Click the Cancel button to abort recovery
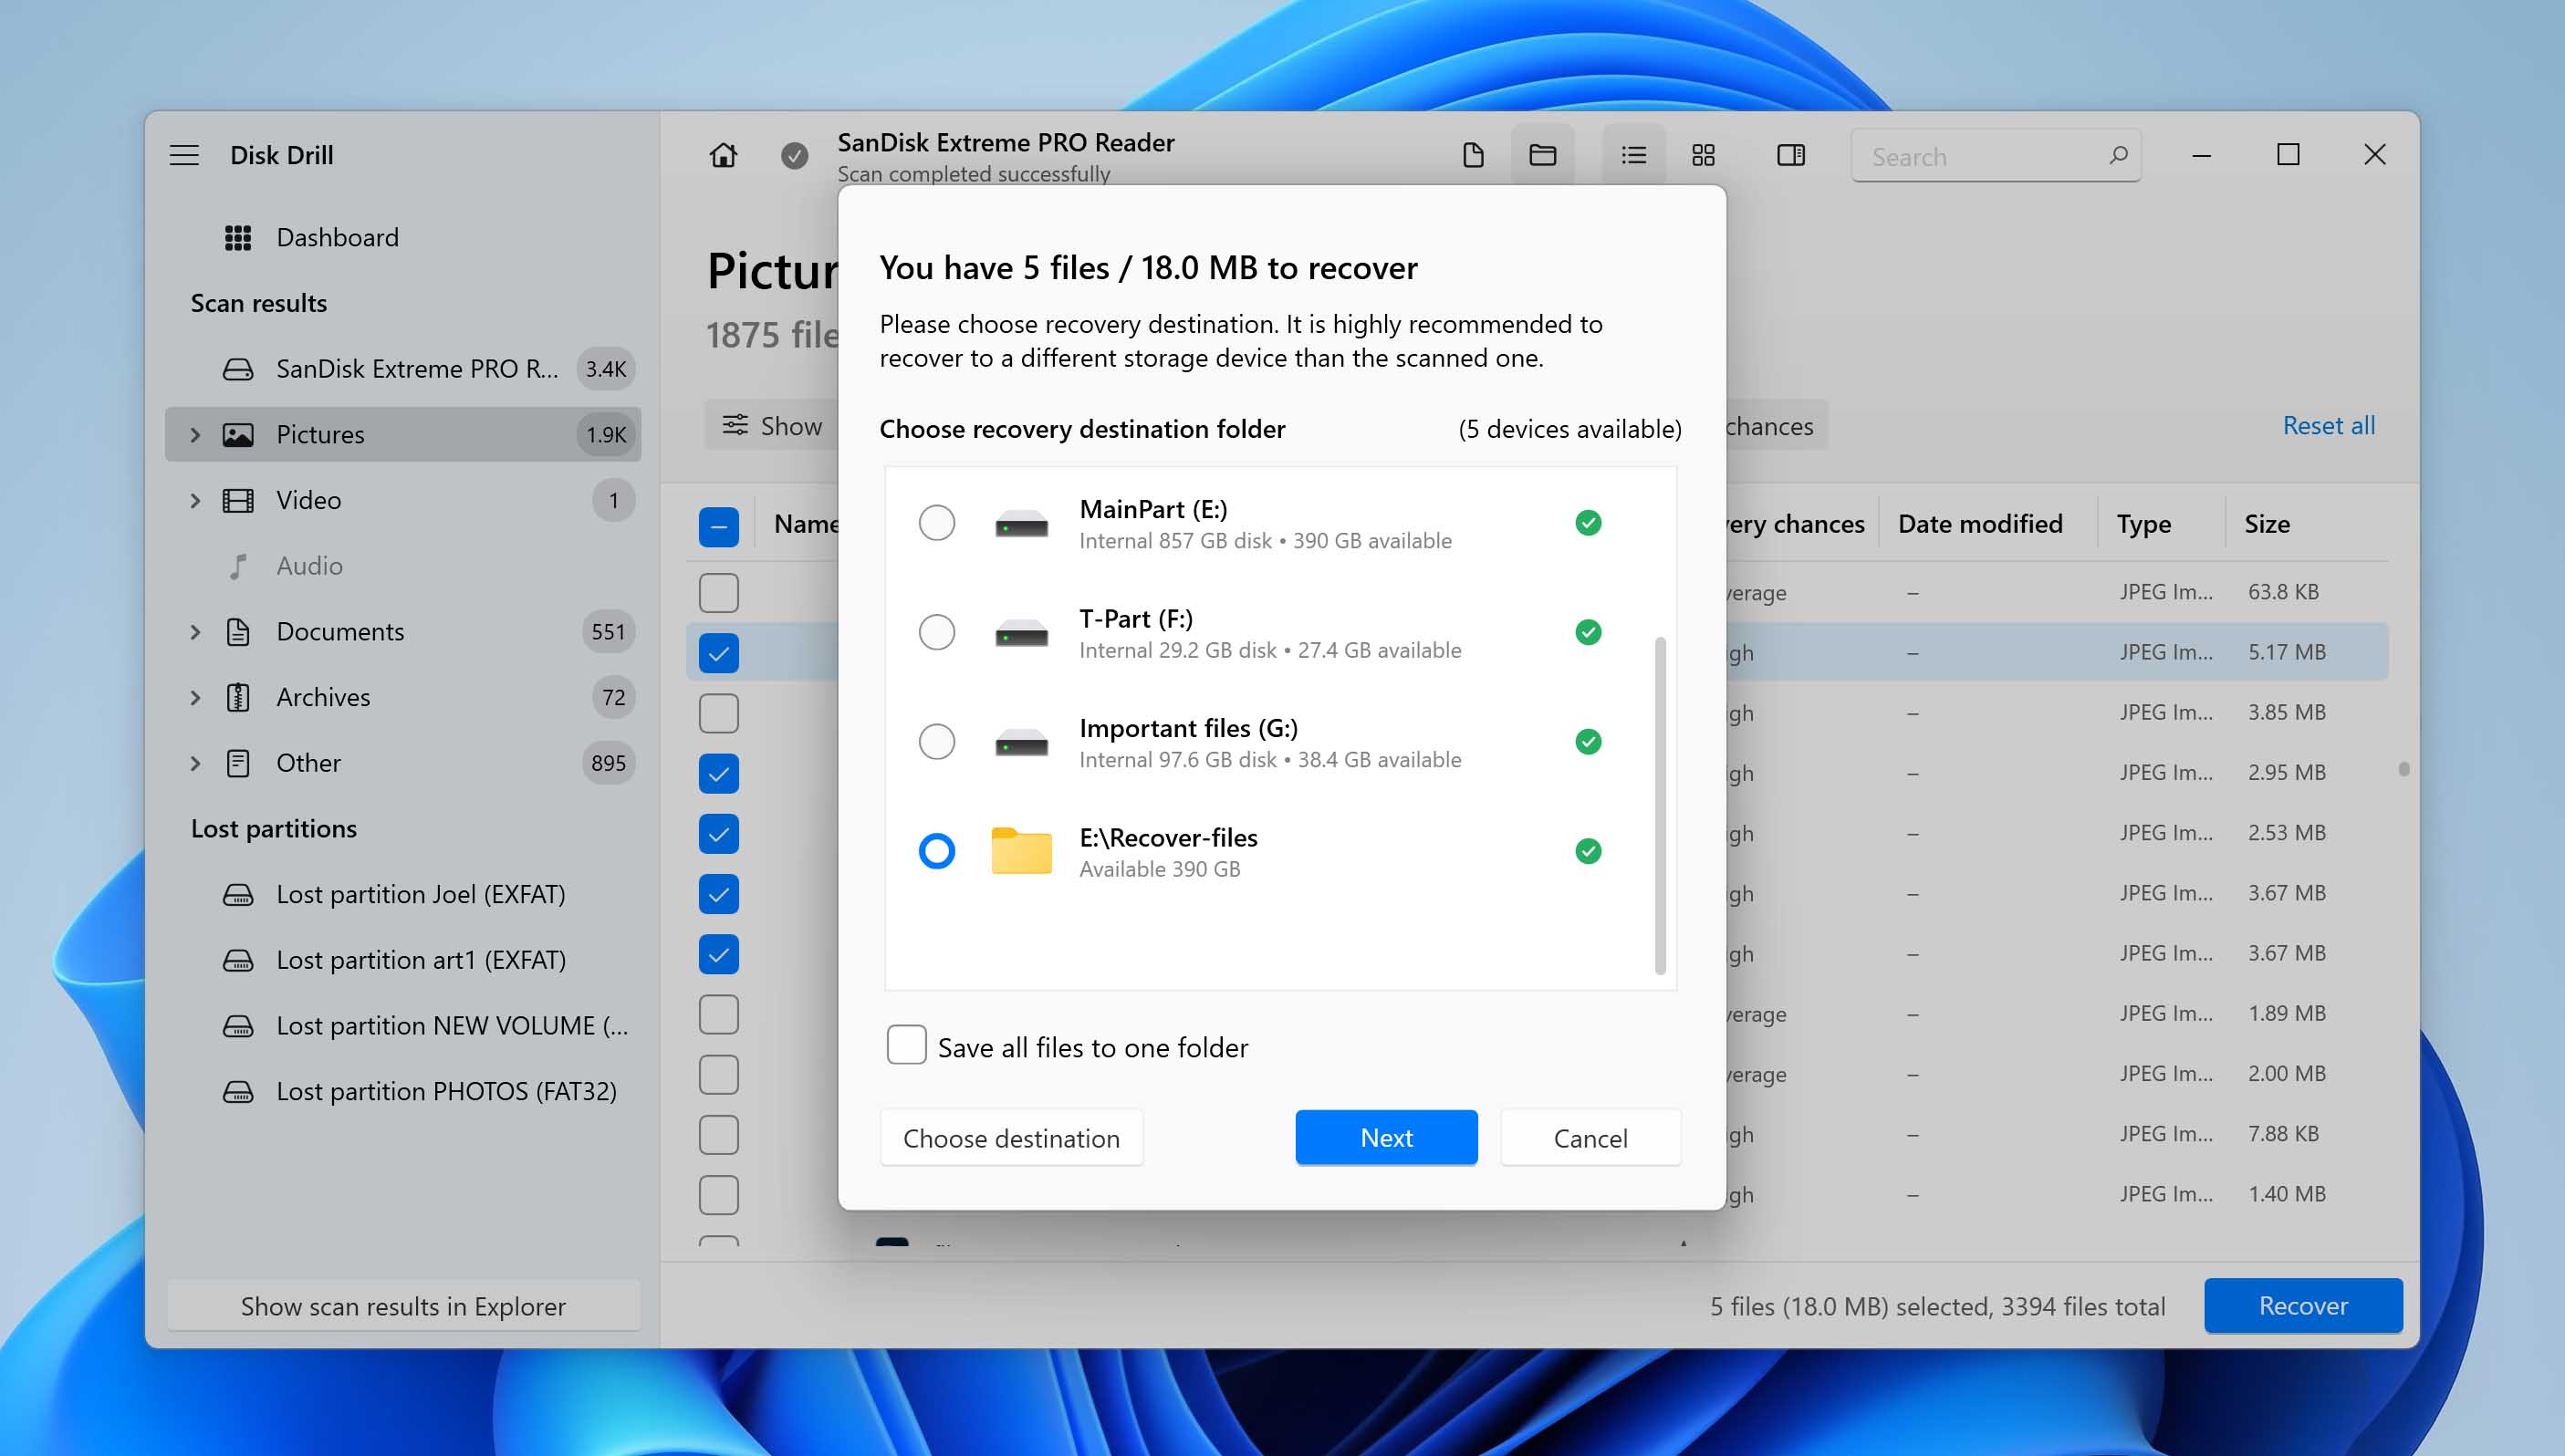 pyautogui.click(x=1587, y=1138)
